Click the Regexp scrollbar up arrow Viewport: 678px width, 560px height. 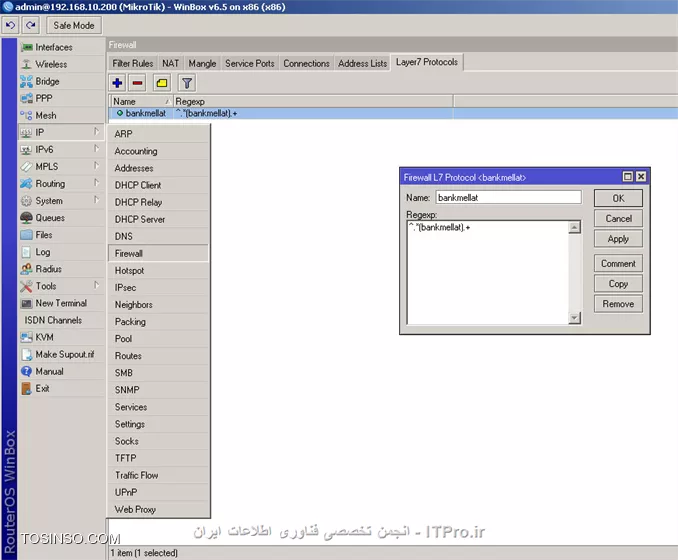click(x=574, y=227)
